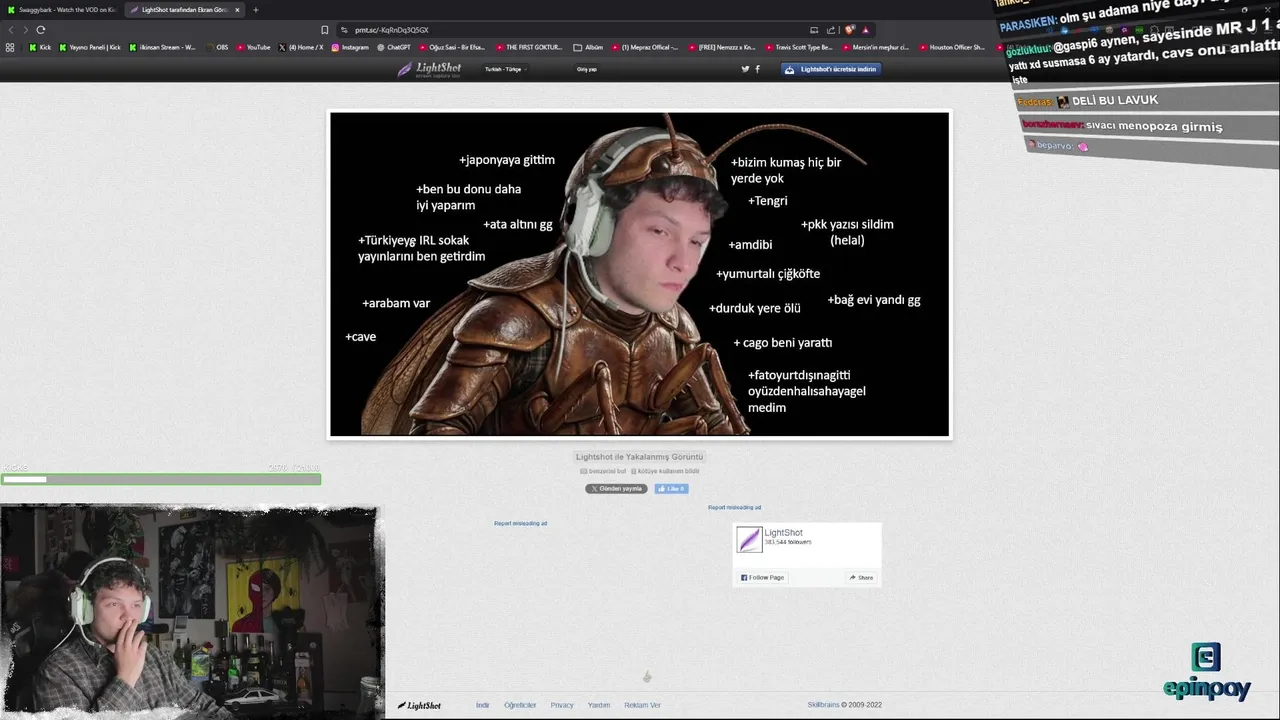Click the browser forward arrow
Screen dimensions: 1280x720
click(25, 30)
